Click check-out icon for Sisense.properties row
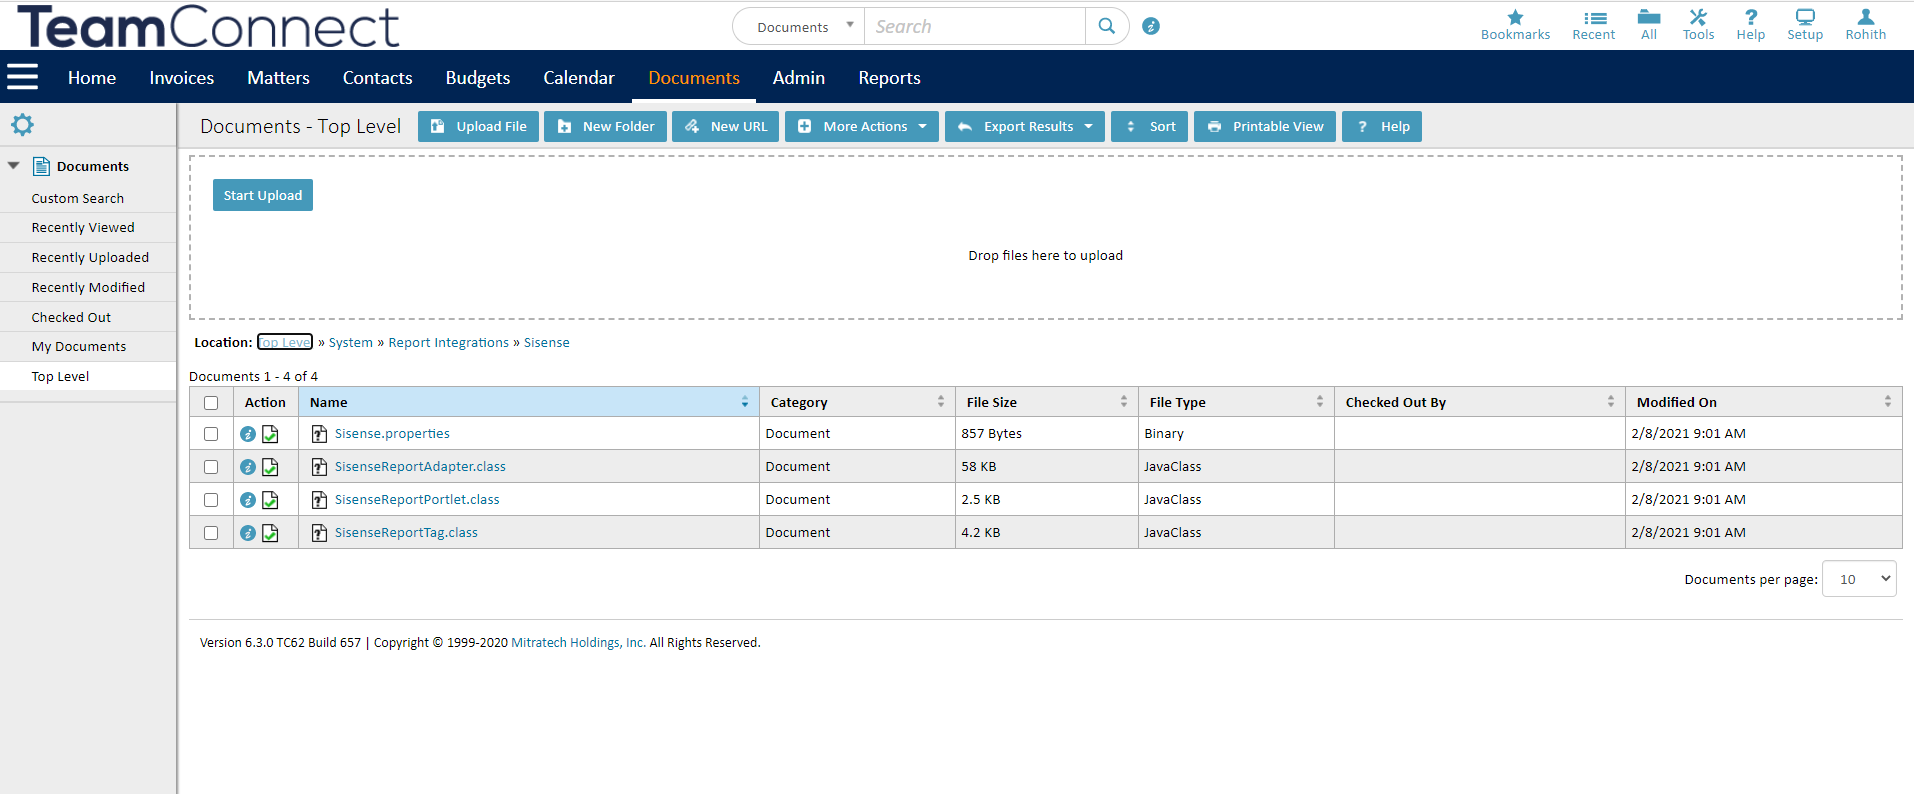This screenshot has height=794, width=1914. point(270,434)
